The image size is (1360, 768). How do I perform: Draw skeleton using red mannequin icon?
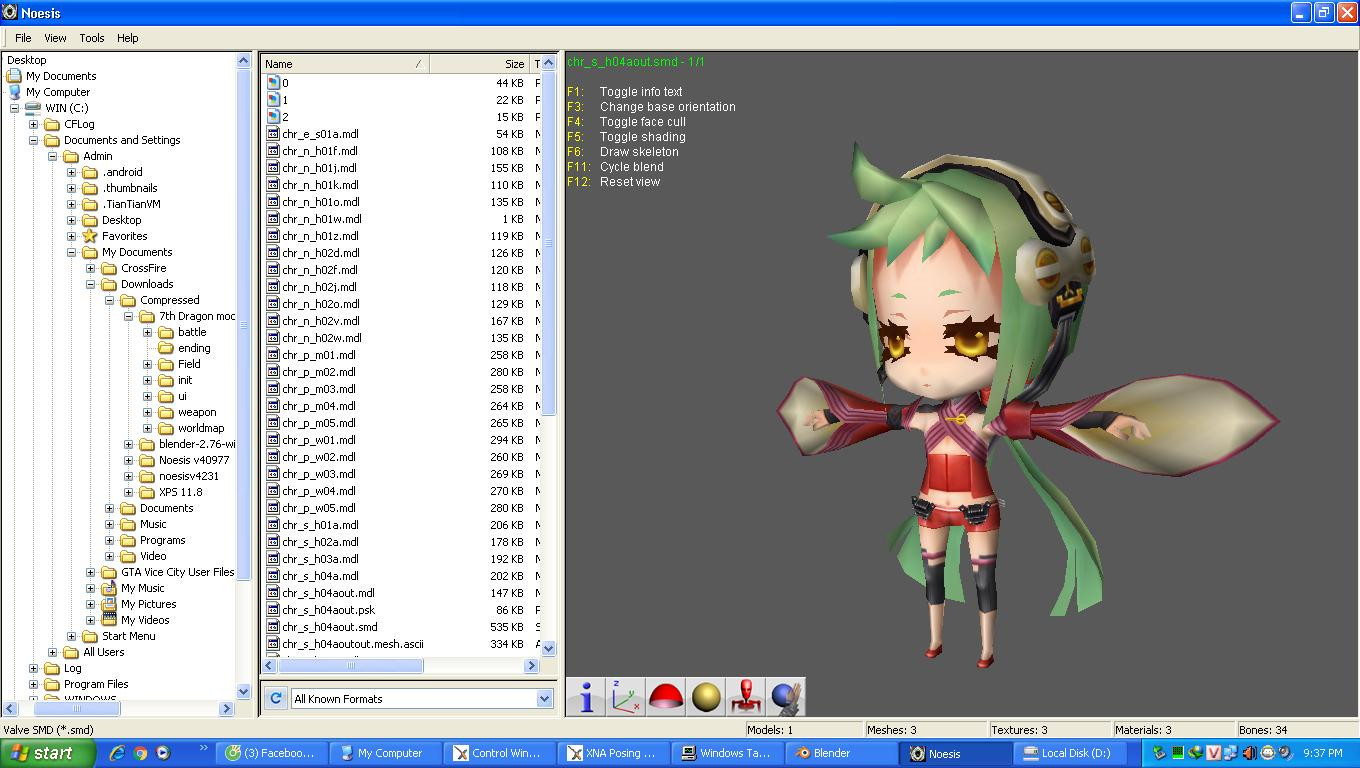[746, 697]
